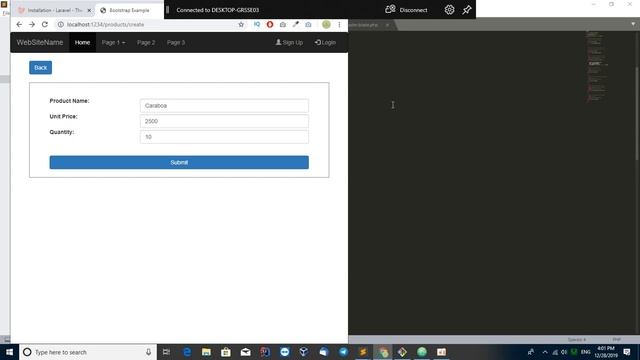The width and height of the screenshot is (640, 360).
Task: Go to Home in the navbar
Action: coord(82,42)
